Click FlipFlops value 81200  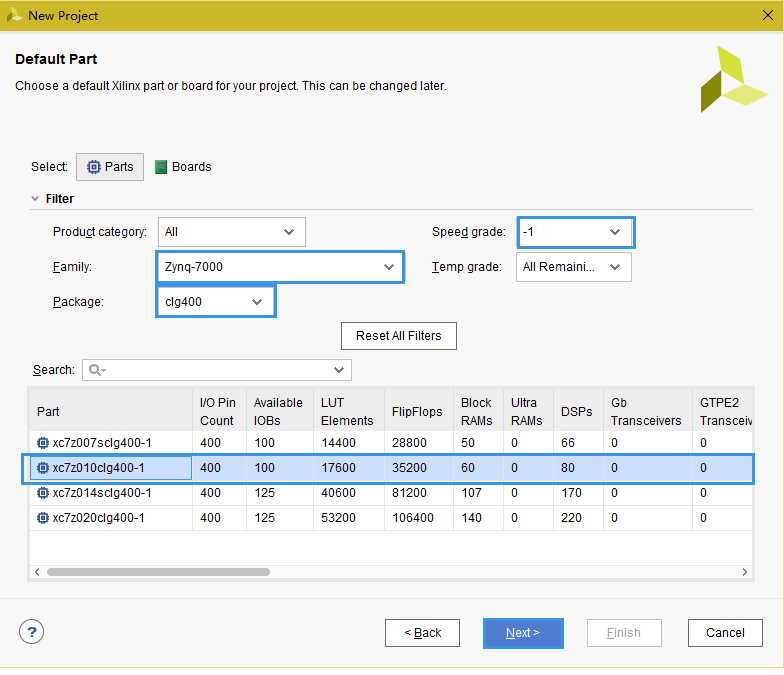point(410,492)
